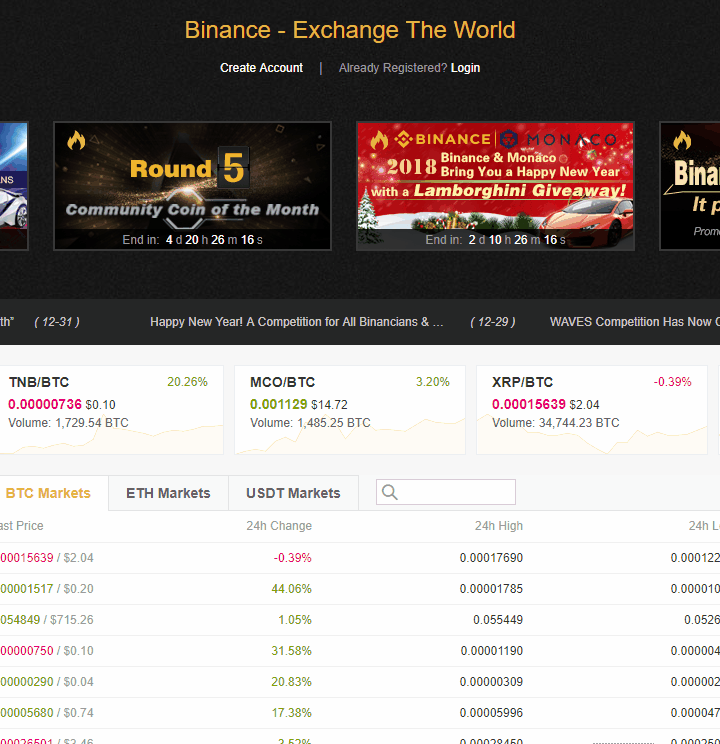Viewport: 720px width, 744px height.
Task: Click the (12-31) announcement date
Action: point(57,322)
